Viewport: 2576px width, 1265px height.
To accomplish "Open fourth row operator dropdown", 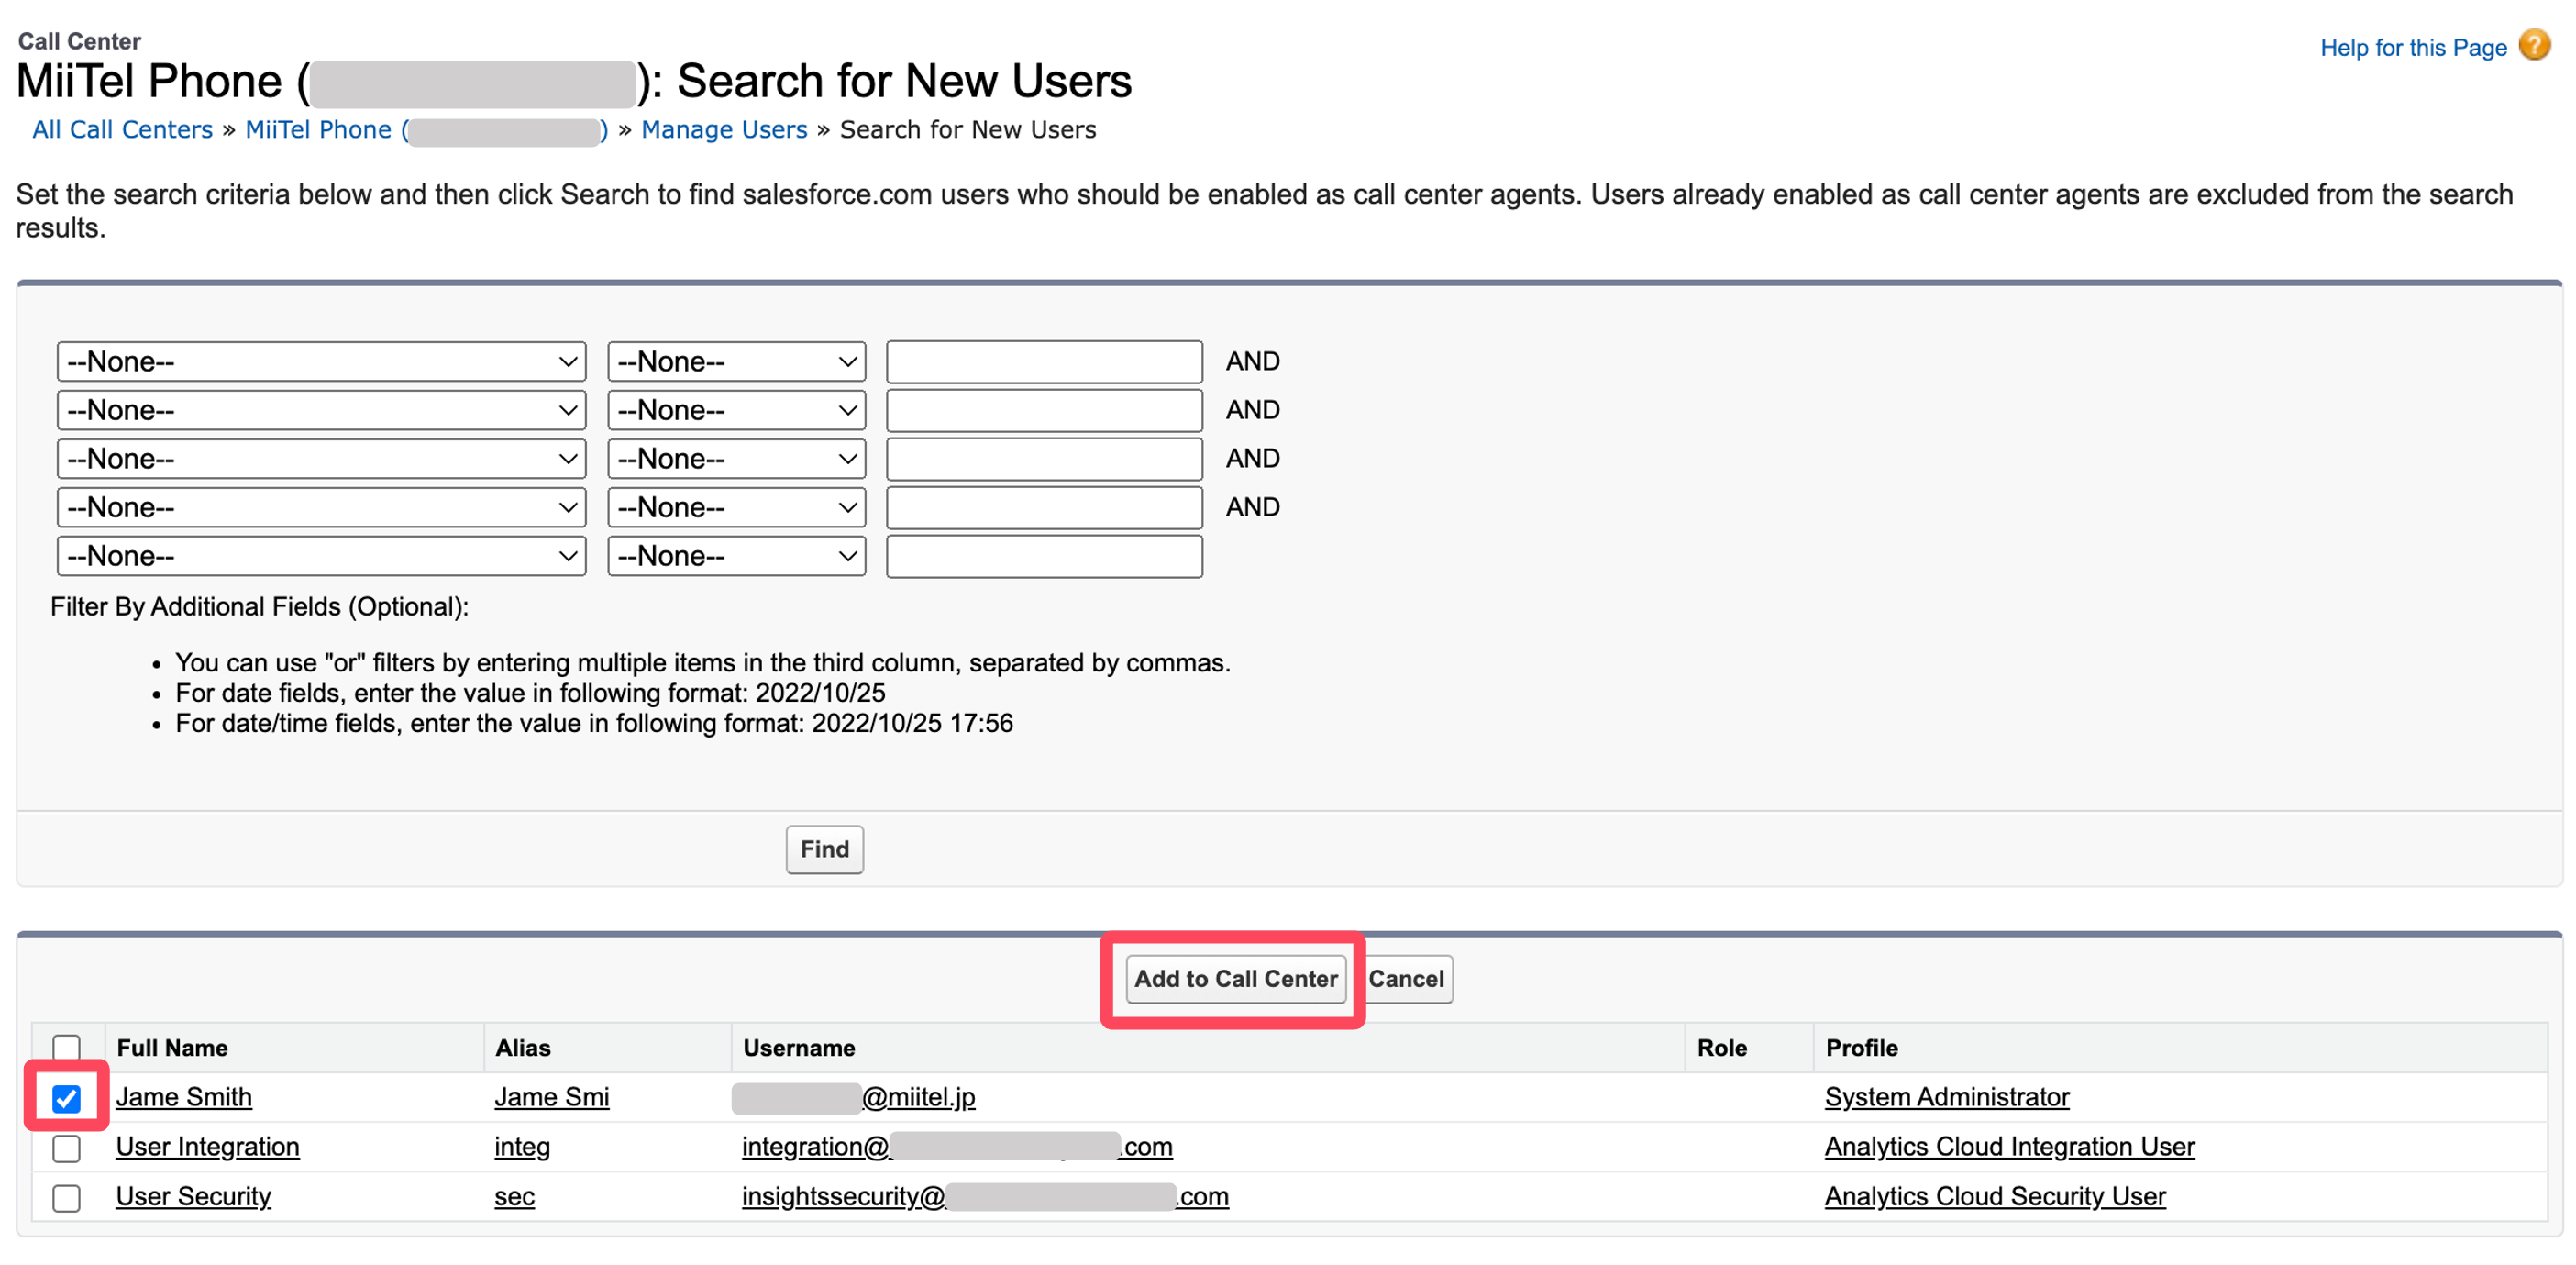I will click(737, 507).
